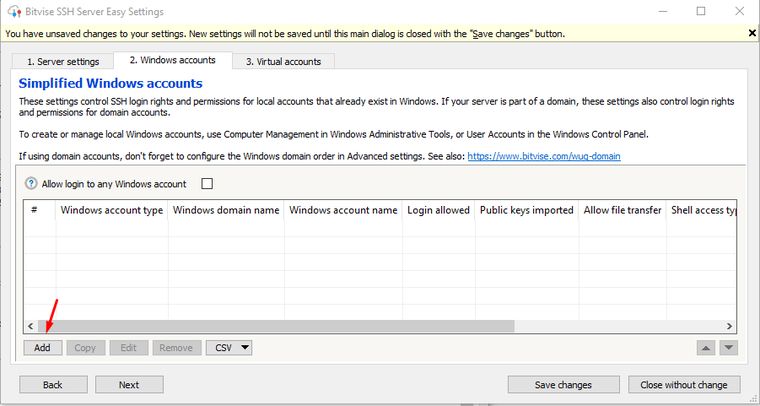Click the help icon beside Allow login
This screenshot has width=760, height=406.
point(31,184)
